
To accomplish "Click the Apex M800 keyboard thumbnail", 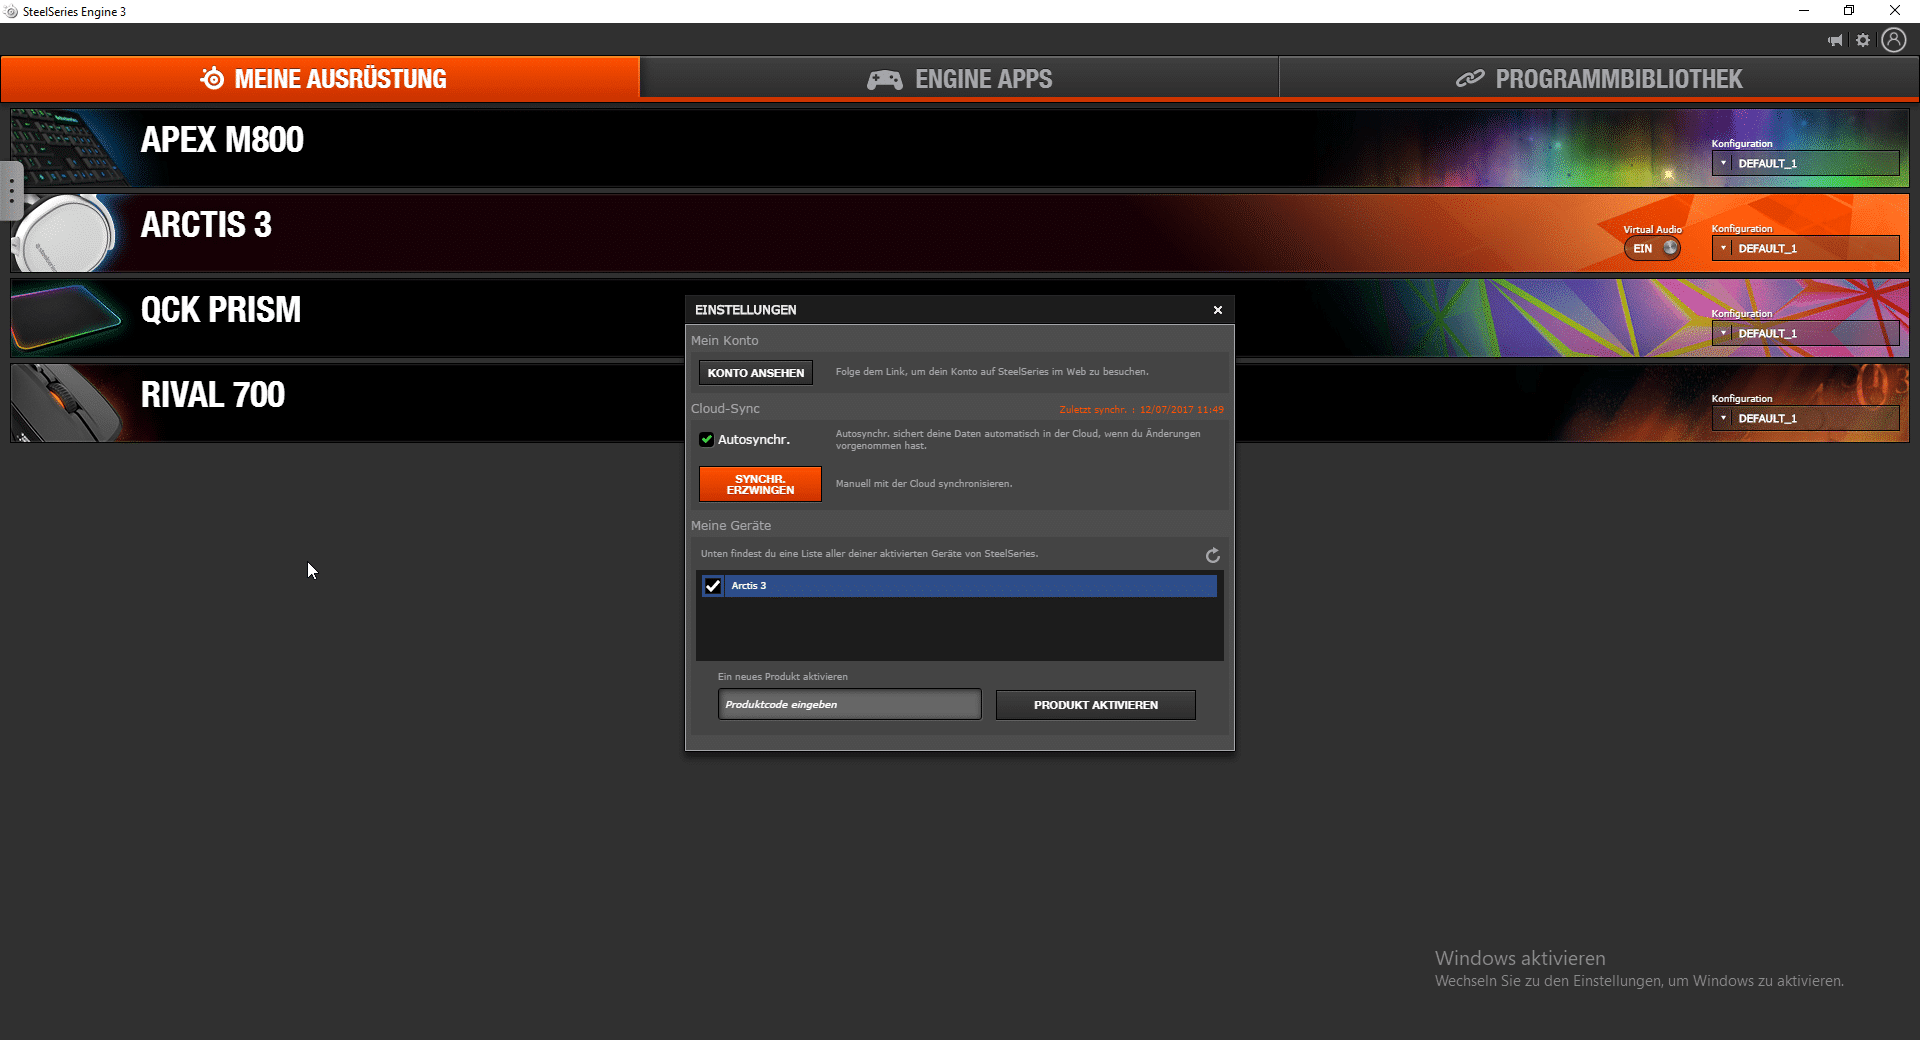I will (66, 147).
